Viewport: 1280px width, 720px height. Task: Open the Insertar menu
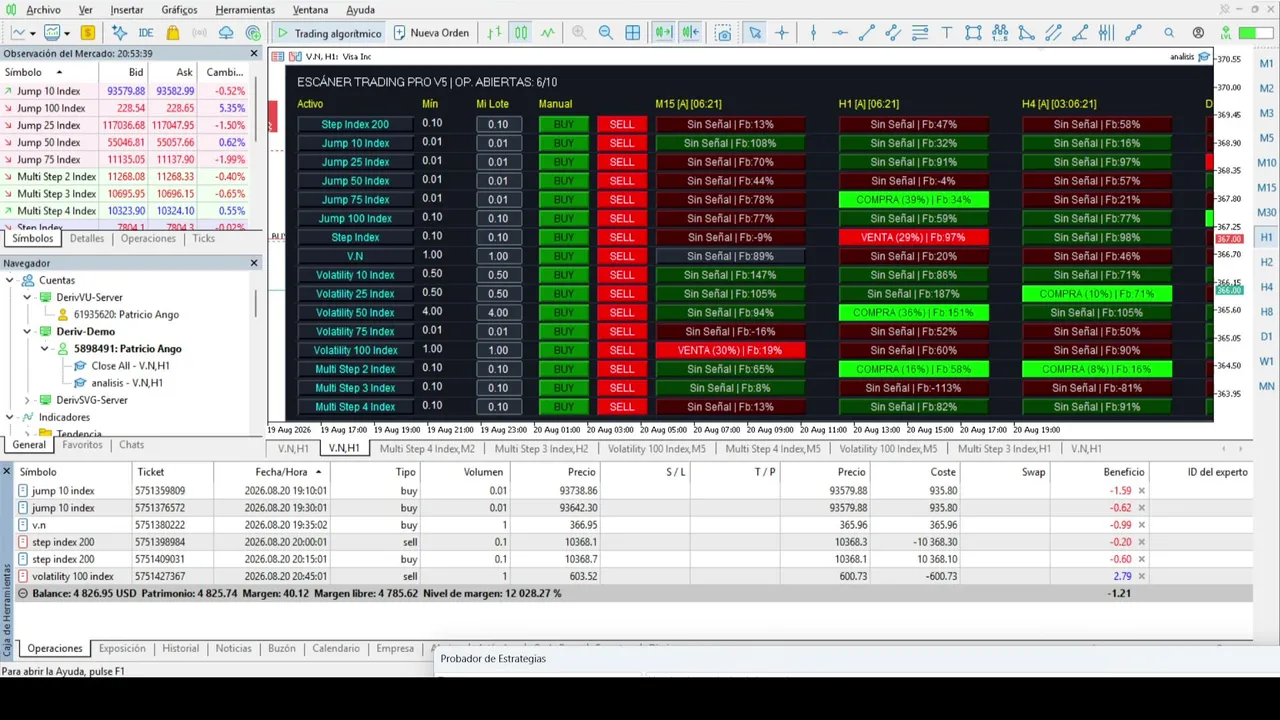point(127,10)
